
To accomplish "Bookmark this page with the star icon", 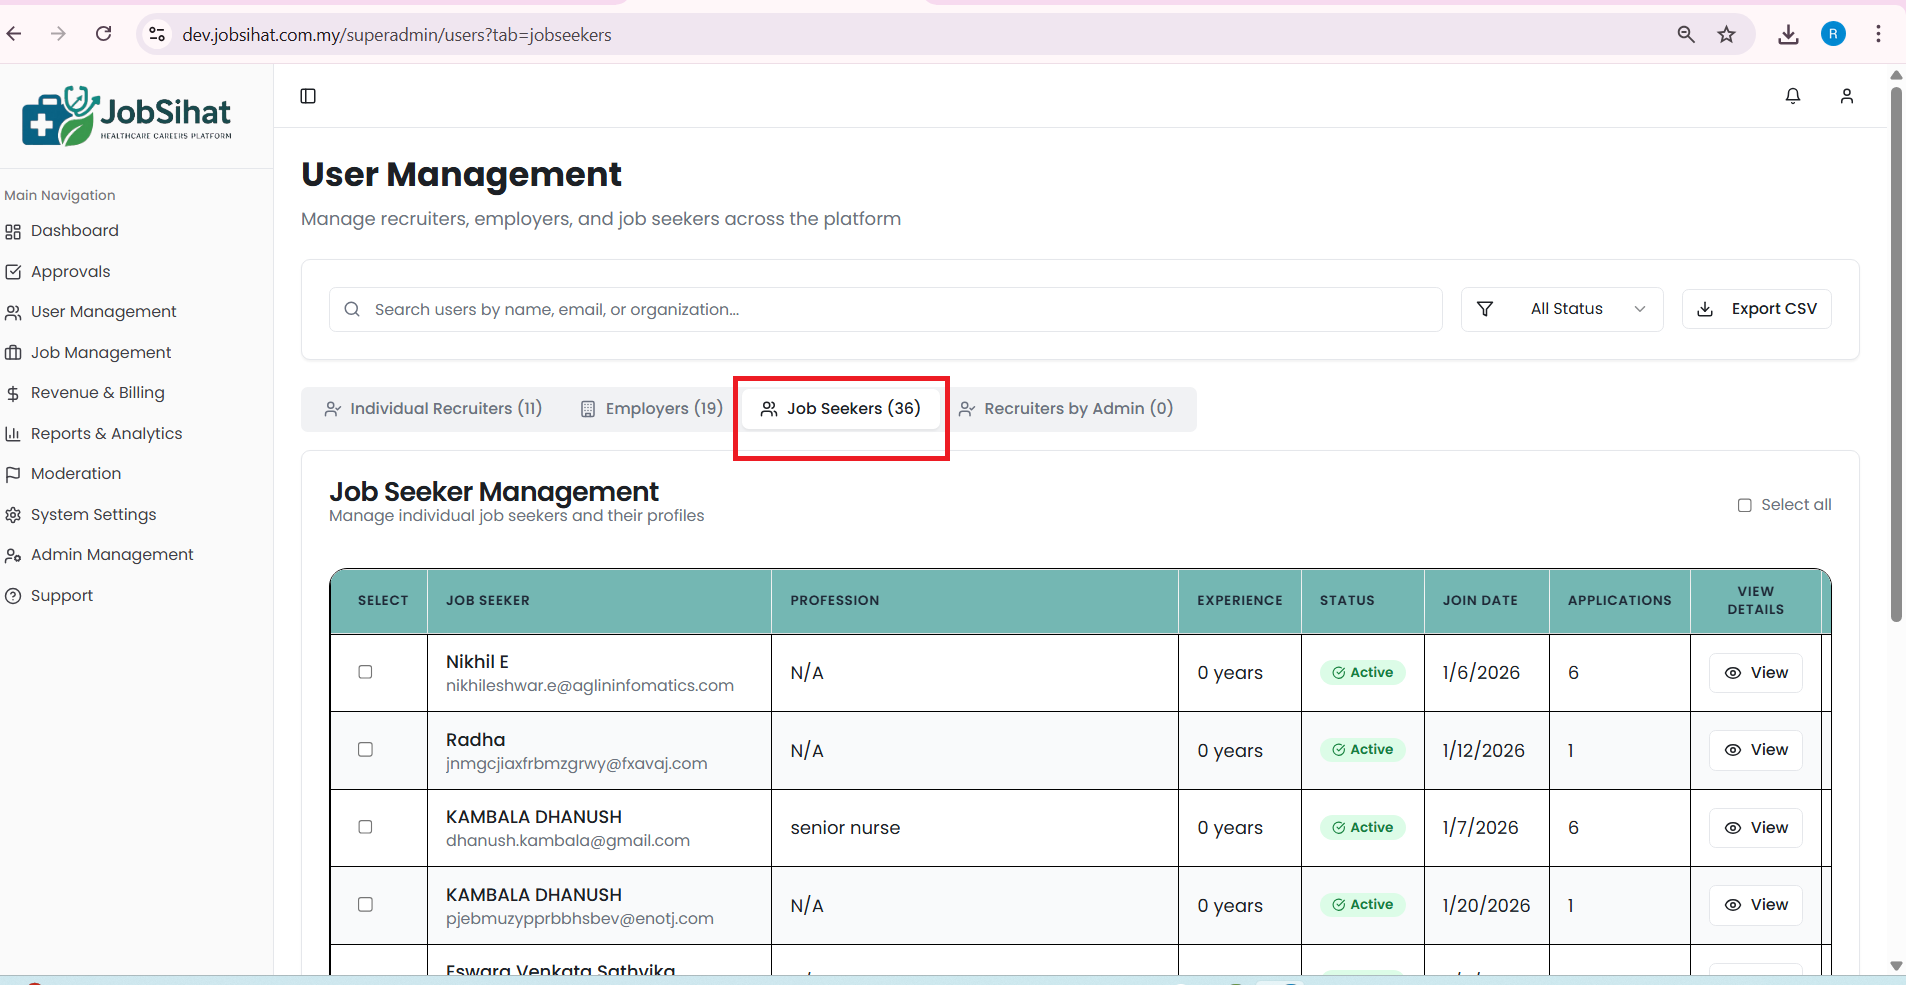I will tap(1726, 35).
